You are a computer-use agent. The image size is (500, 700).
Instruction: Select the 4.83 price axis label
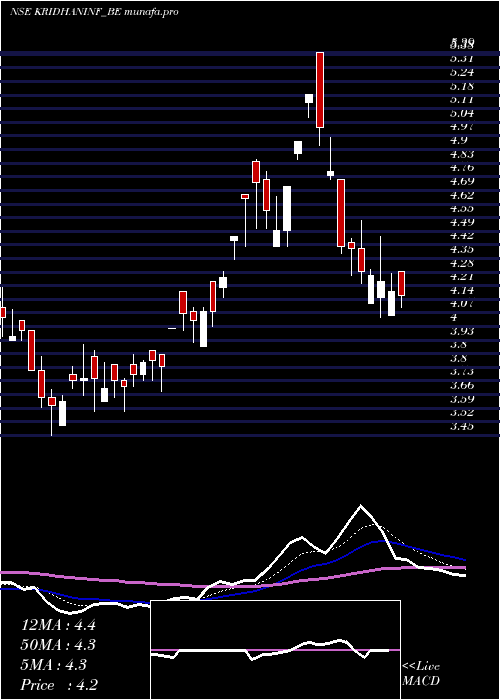tap(462, 154)
